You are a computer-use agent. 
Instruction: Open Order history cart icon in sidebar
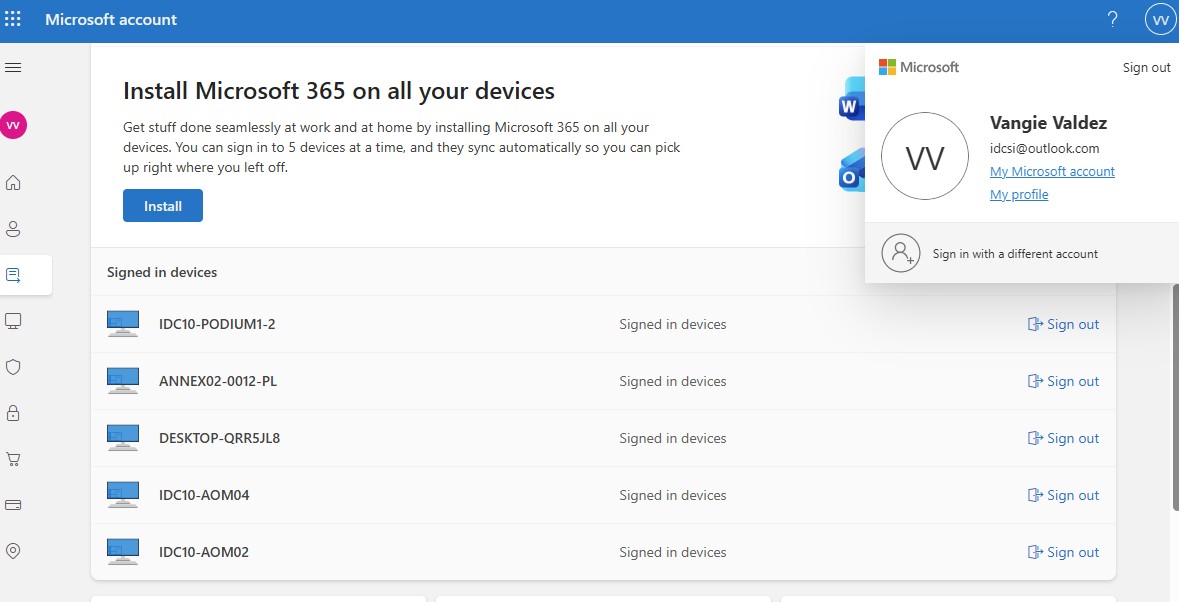(13, 459)
